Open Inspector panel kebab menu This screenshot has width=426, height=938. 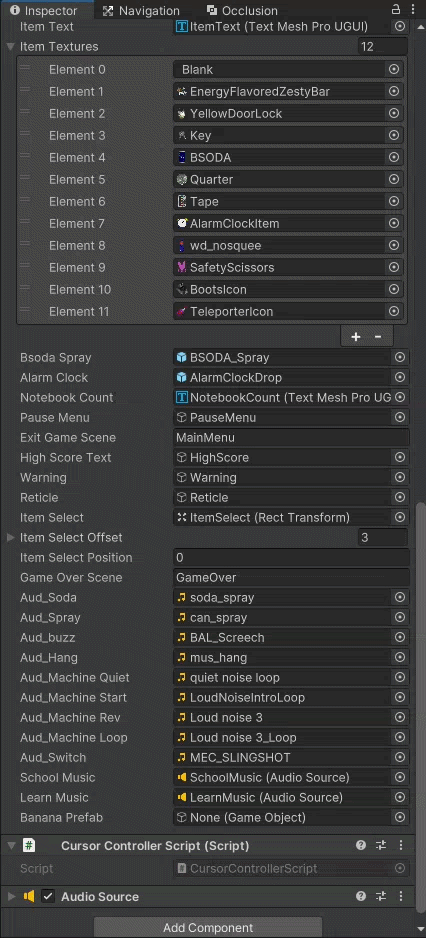(413, 10)
